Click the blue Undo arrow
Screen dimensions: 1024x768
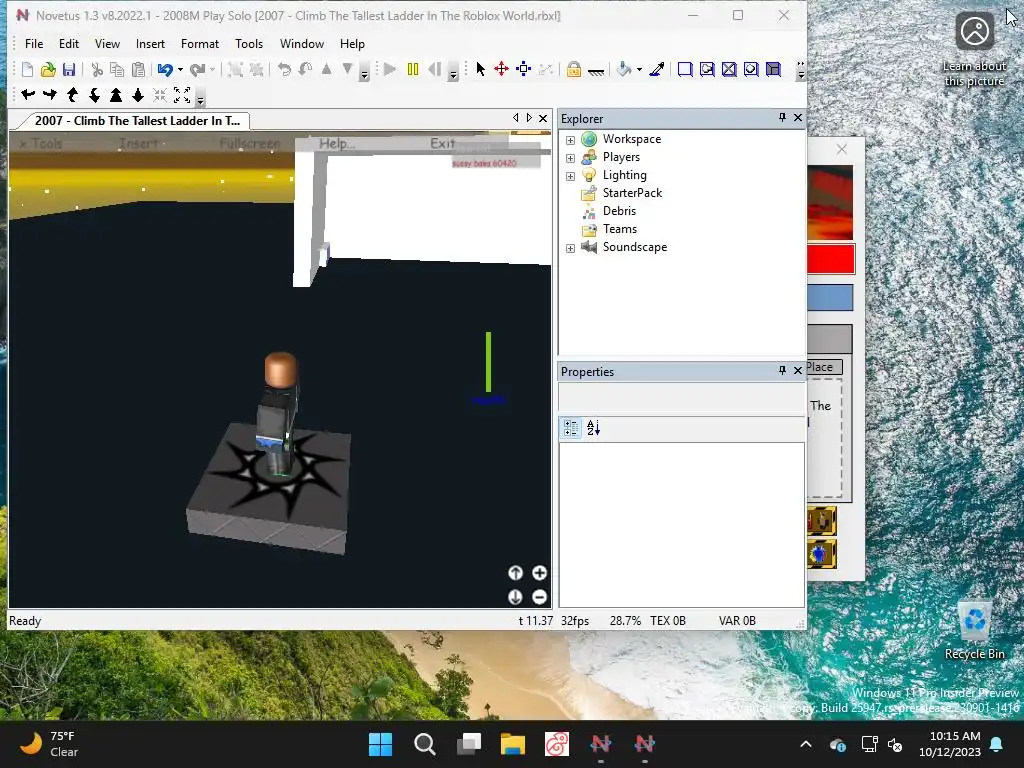(x=165, y=69)
